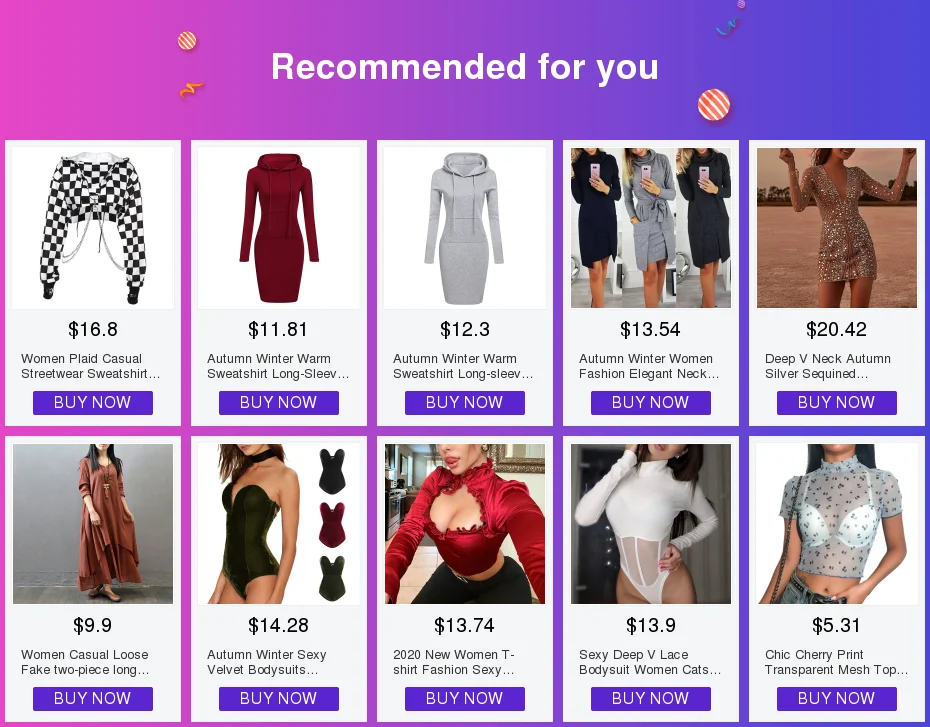
Task: Open the Women Casual Loose Fake two-piece title
Action: [x=85, y=662]
